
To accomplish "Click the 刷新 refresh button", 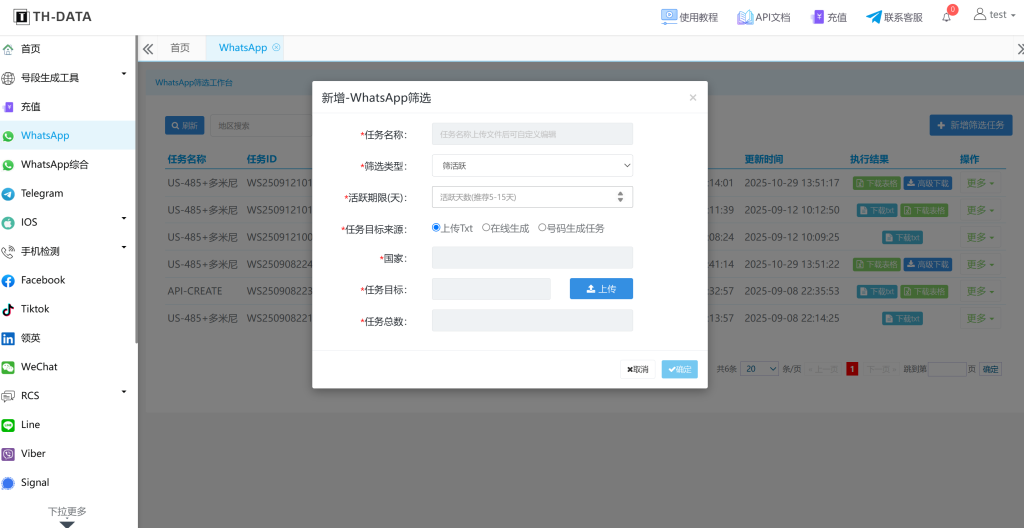I will pos(185,125).
